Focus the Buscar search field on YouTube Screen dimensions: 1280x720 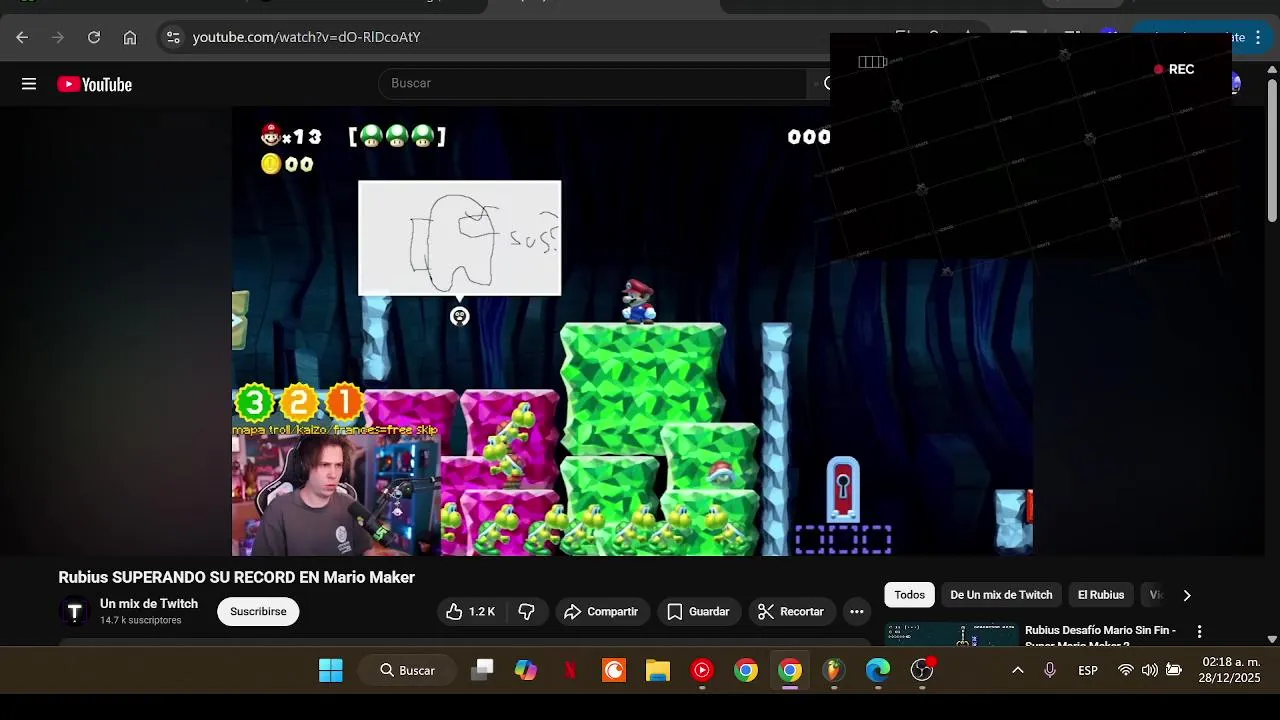coord(592,83)
